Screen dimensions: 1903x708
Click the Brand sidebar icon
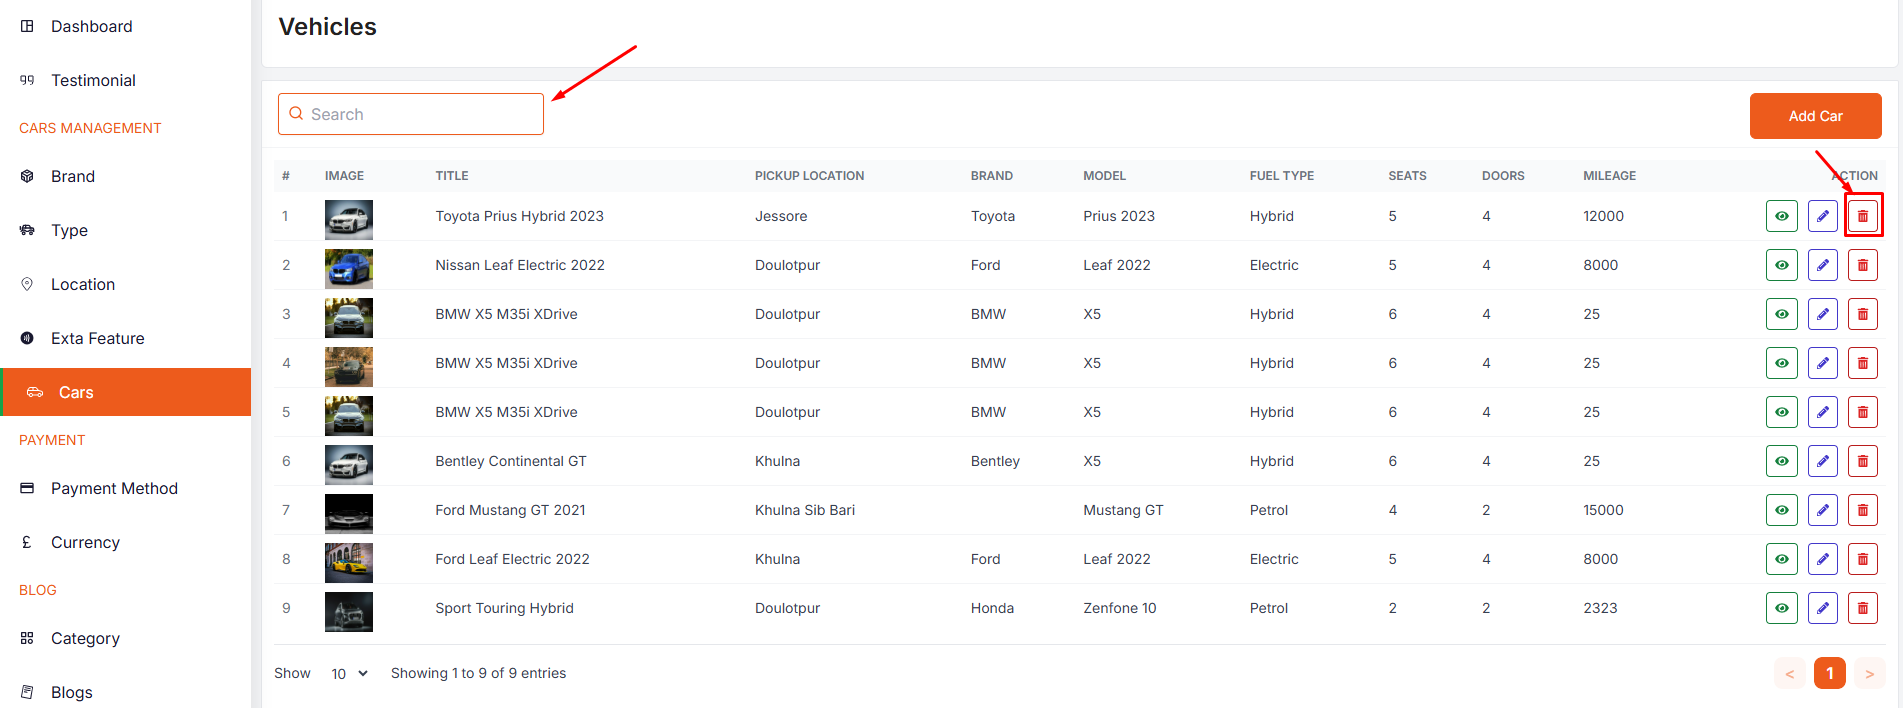(27, 176)
